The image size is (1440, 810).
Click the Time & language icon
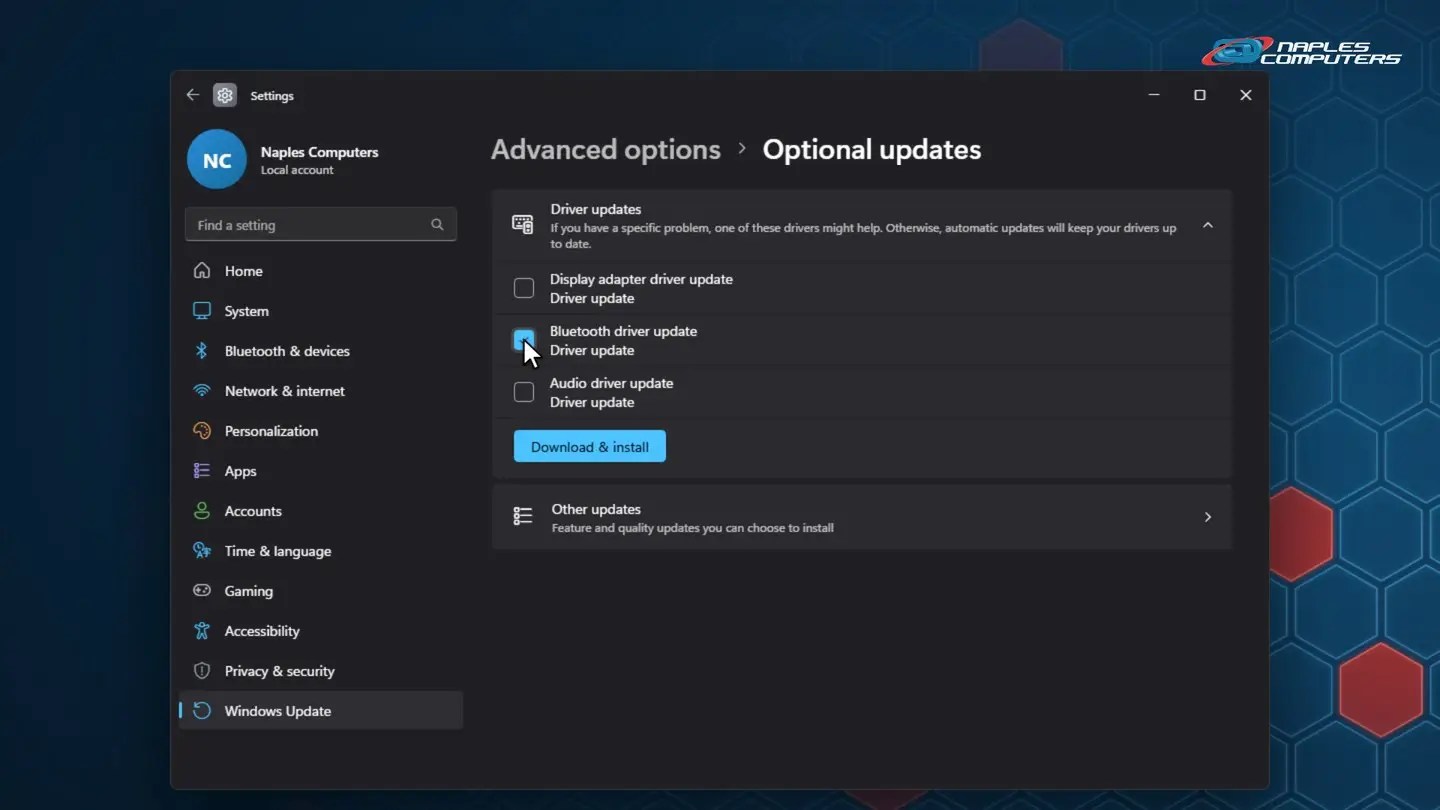coord(202,551)
